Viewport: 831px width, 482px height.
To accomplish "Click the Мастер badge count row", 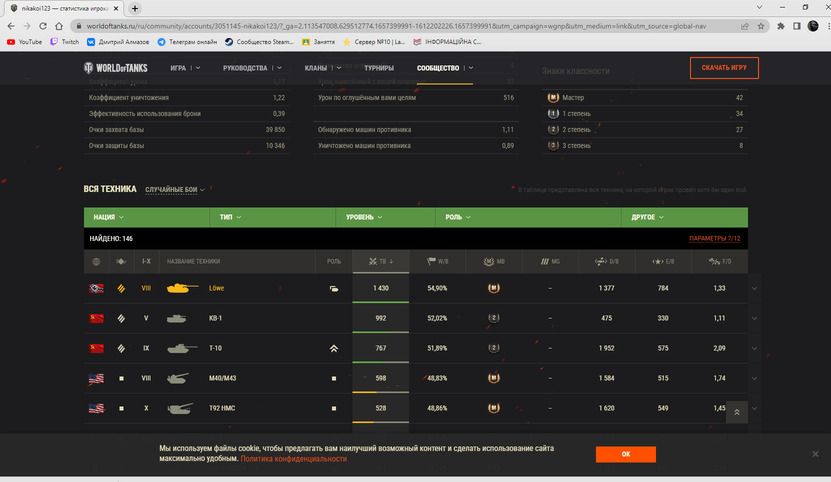I will [x=644, y=98].
